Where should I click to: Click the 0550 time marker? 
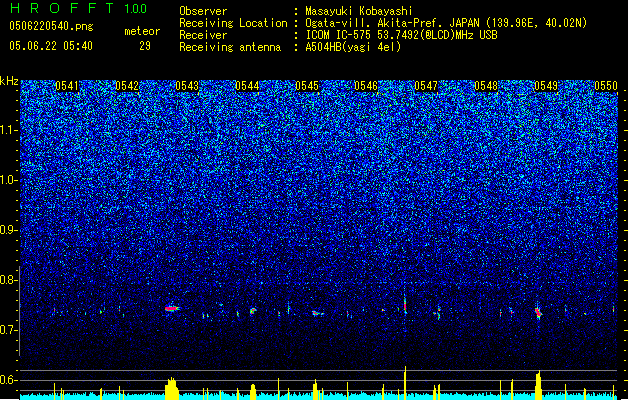point(606,86)
